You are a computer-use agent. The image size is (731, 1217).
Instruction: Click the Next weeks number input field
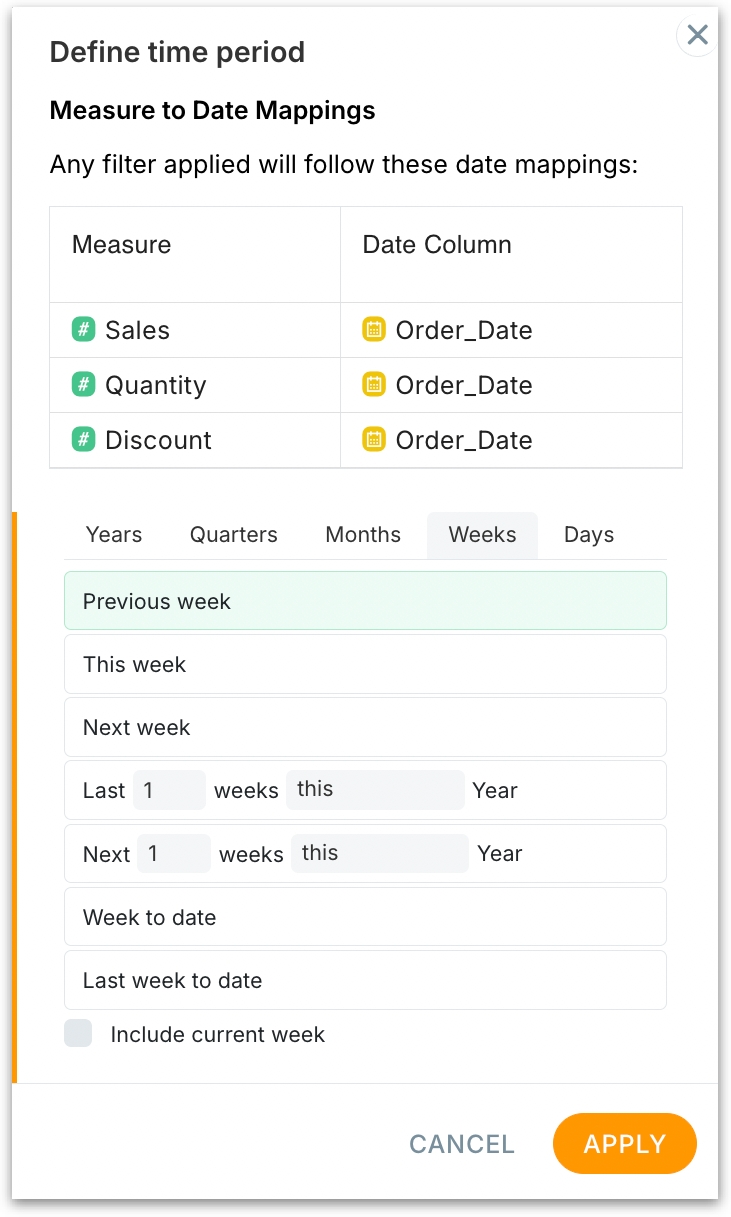174,854
